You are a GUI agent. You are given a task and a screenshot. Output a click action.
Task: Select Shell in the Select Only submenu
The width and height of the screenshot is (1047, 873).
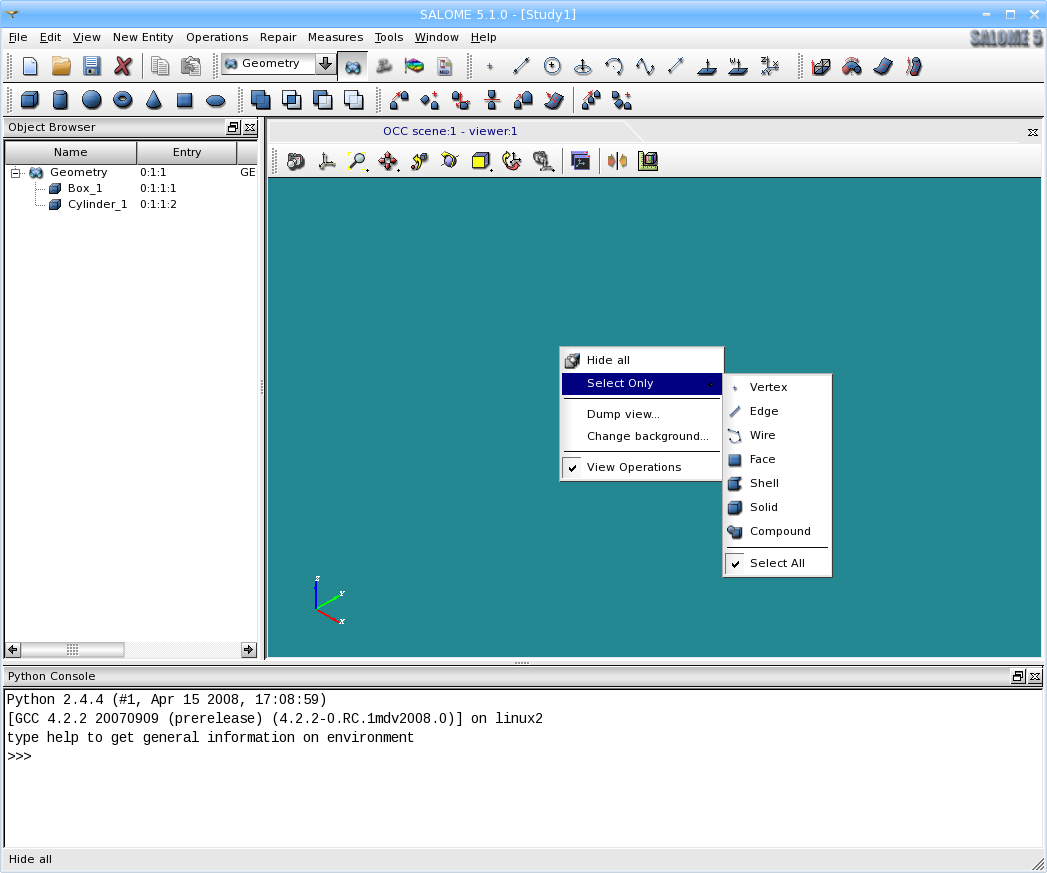777,484
